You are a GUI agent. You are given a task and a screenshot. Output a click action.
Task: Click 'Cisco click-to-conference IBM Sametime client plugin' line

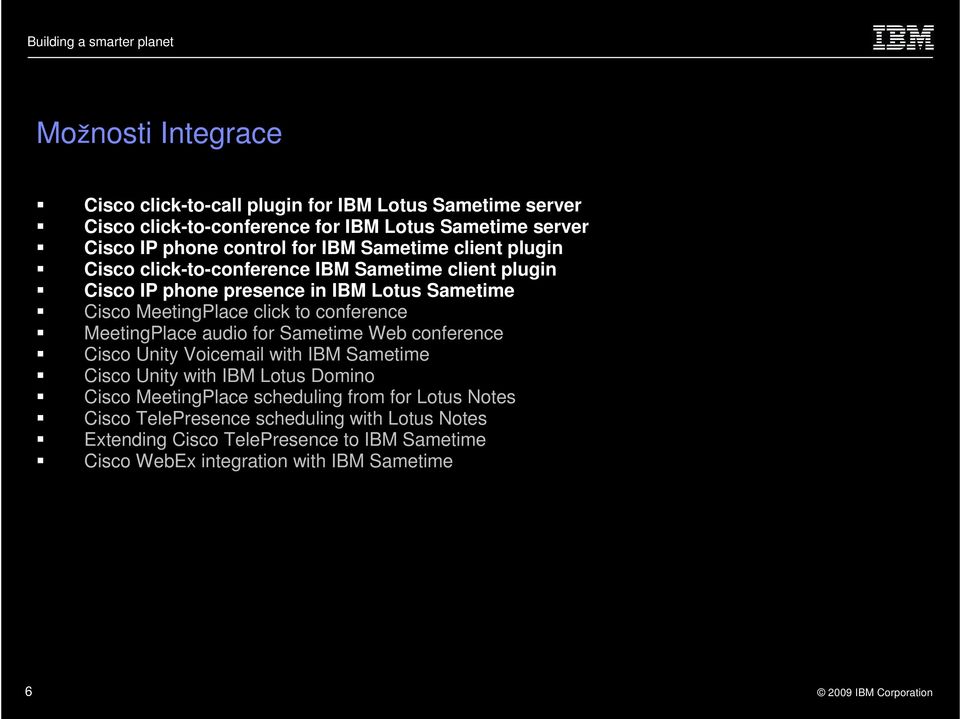[x=320, y=269]
